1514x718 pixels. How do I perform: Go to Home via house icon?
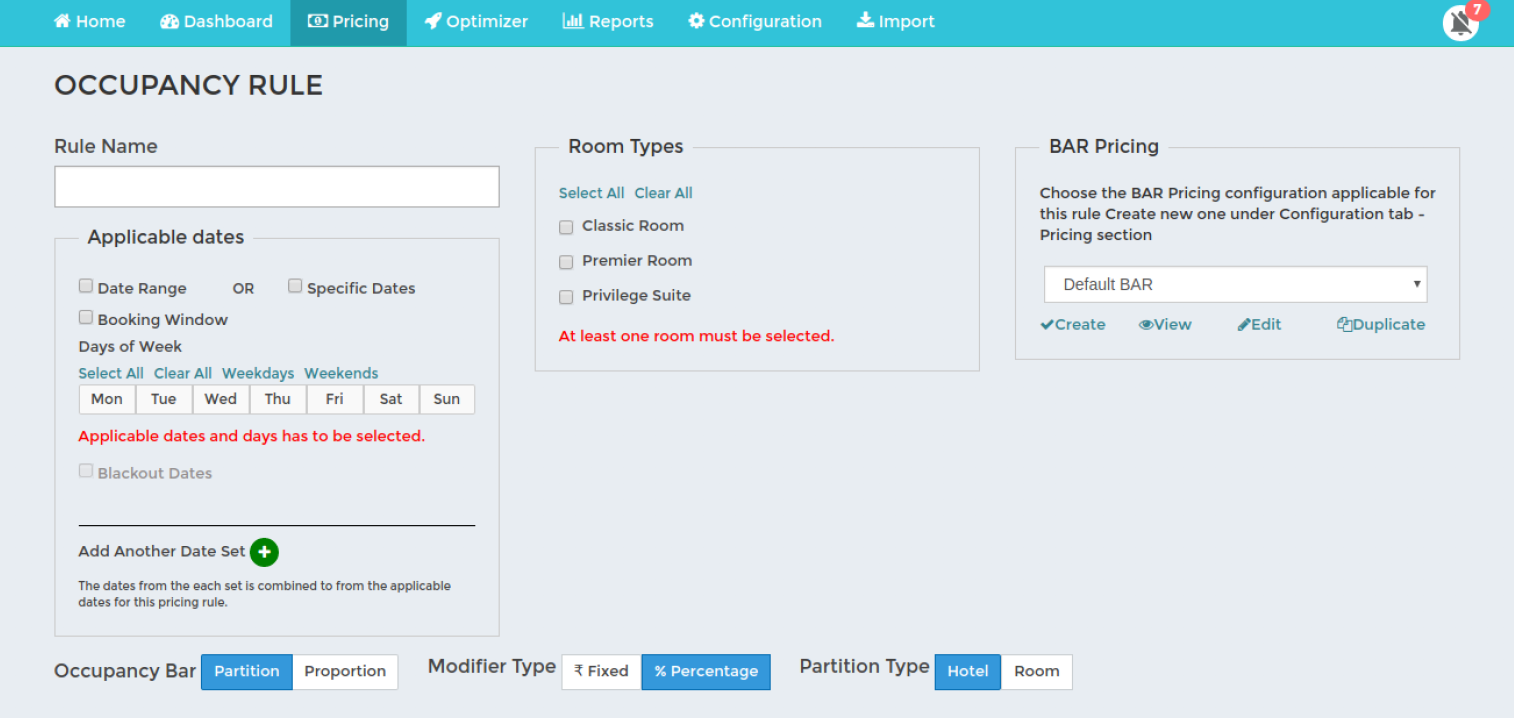(x=89, y=21)
